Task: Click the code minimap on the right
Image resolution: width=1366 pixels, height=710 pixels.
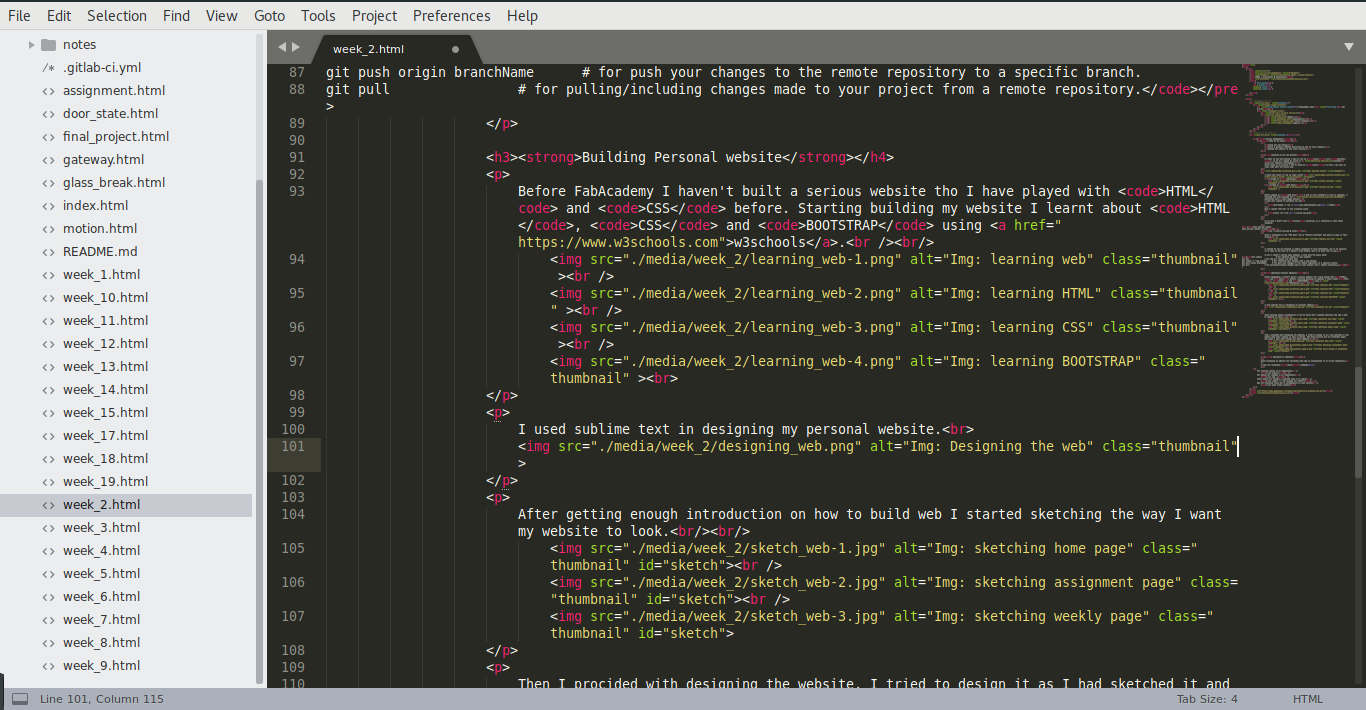Action: (1297, 230)
